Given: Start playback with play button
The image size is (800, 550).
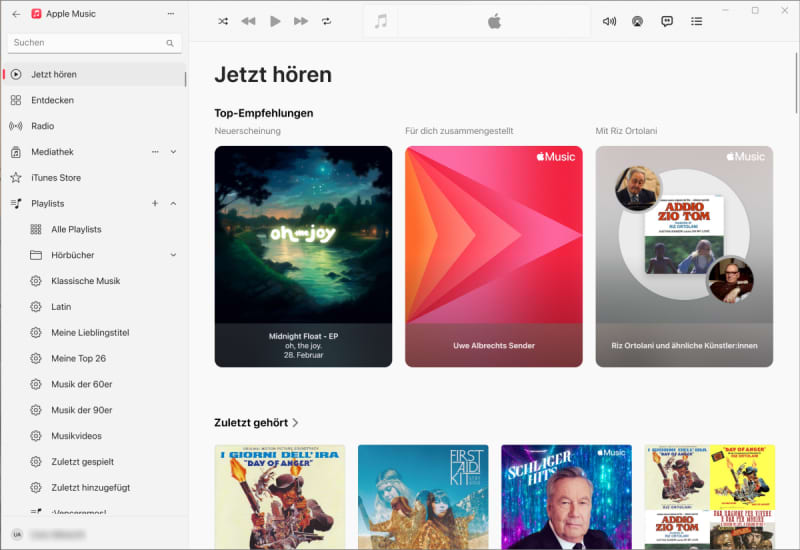Looking at the screenshot, I should tap(275, 21).
